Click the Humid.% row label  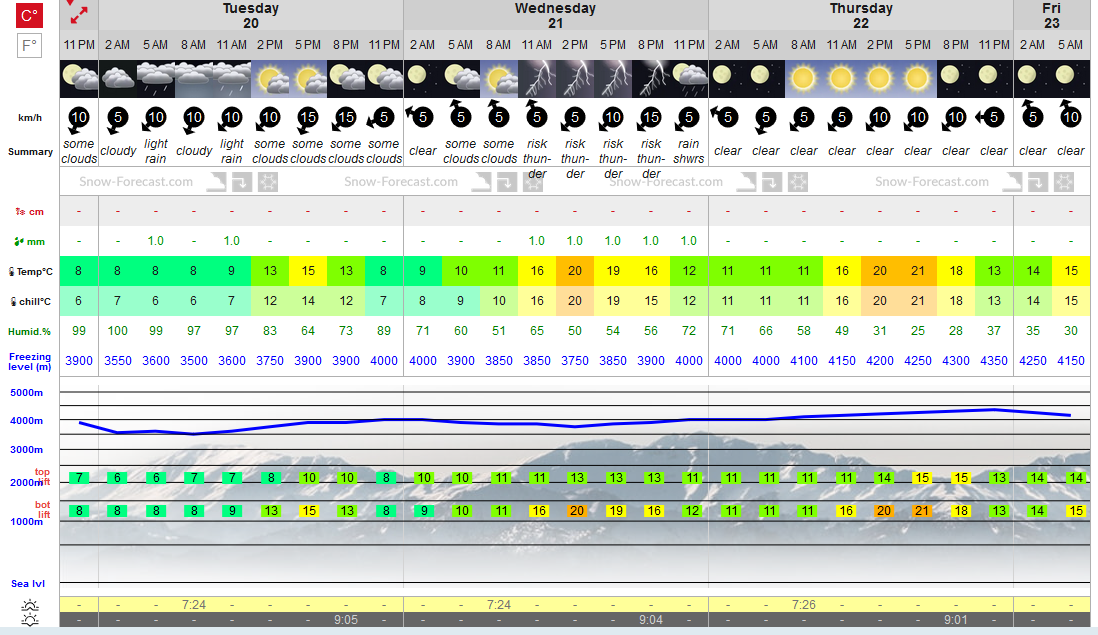pos(29,331)
